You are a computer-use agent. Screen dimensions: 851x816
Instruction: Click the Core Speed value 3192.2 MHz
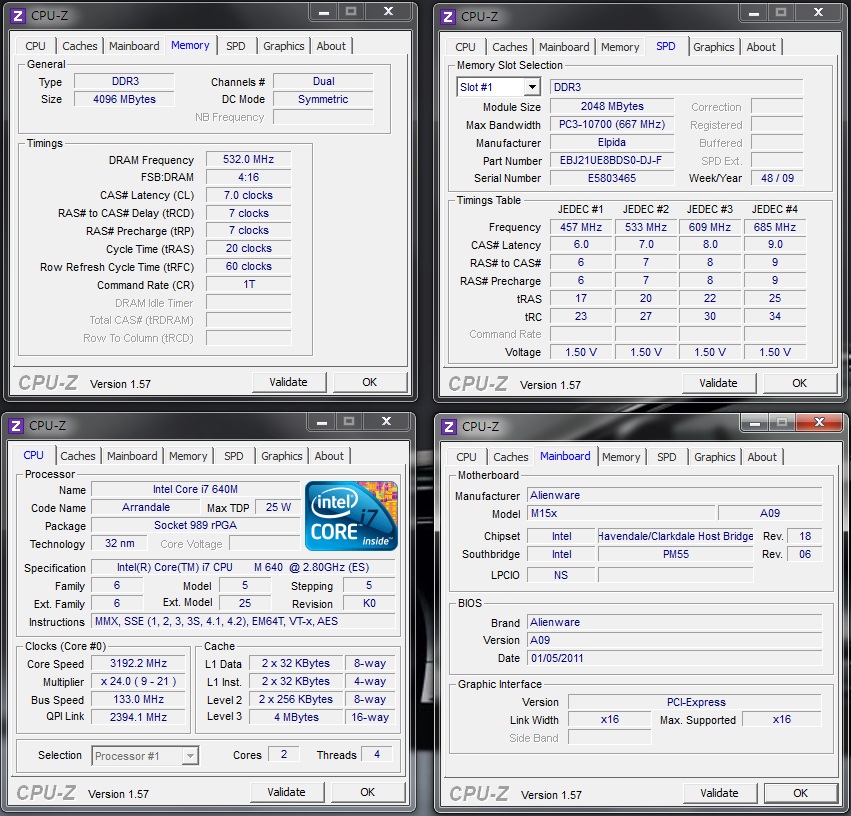(x=138, y=664)
